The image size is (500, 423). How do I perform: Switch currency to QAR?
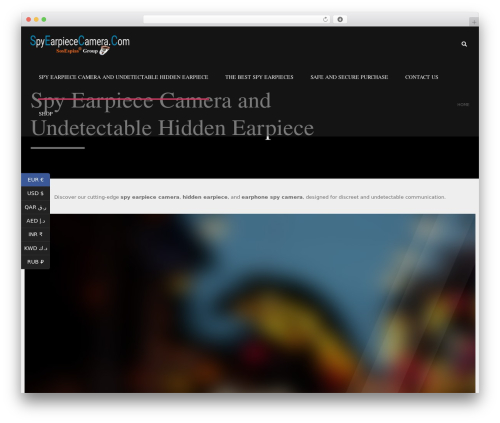[x=35, y=207]
